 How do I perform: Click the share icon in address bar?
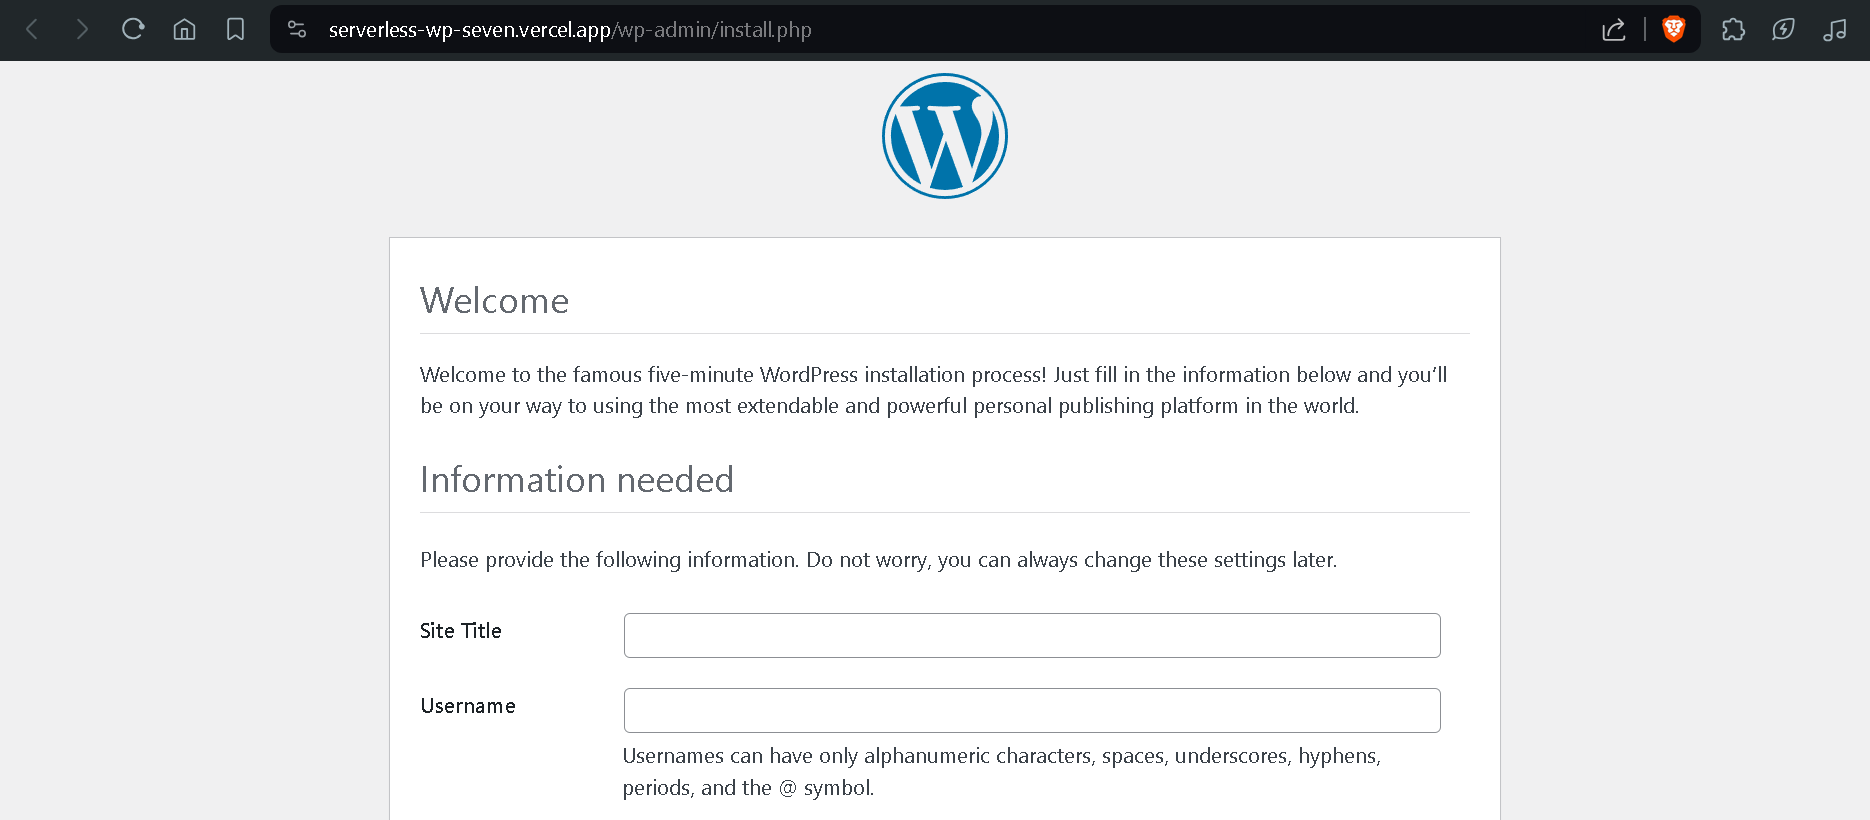(1613, 30)
